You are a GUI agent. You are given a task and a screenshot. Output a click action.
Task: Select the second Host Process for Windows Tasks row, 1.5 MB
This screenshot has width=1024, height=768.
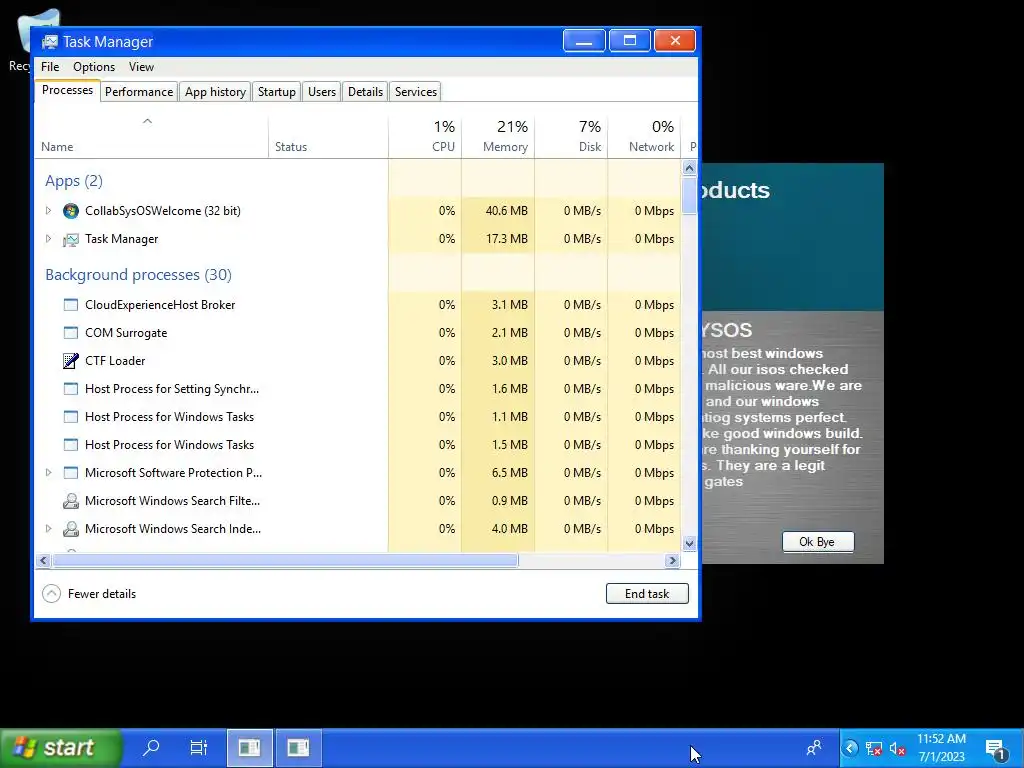358,445
